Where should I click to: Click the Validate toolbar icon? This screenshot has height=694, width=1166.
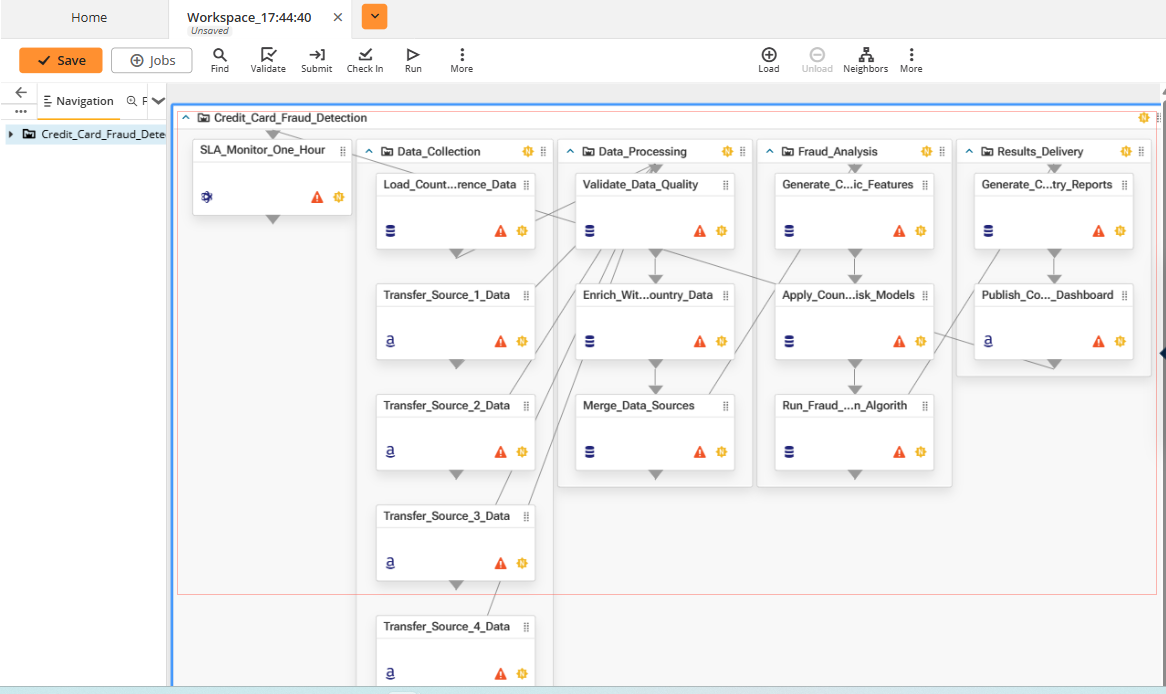click(268, 55)
